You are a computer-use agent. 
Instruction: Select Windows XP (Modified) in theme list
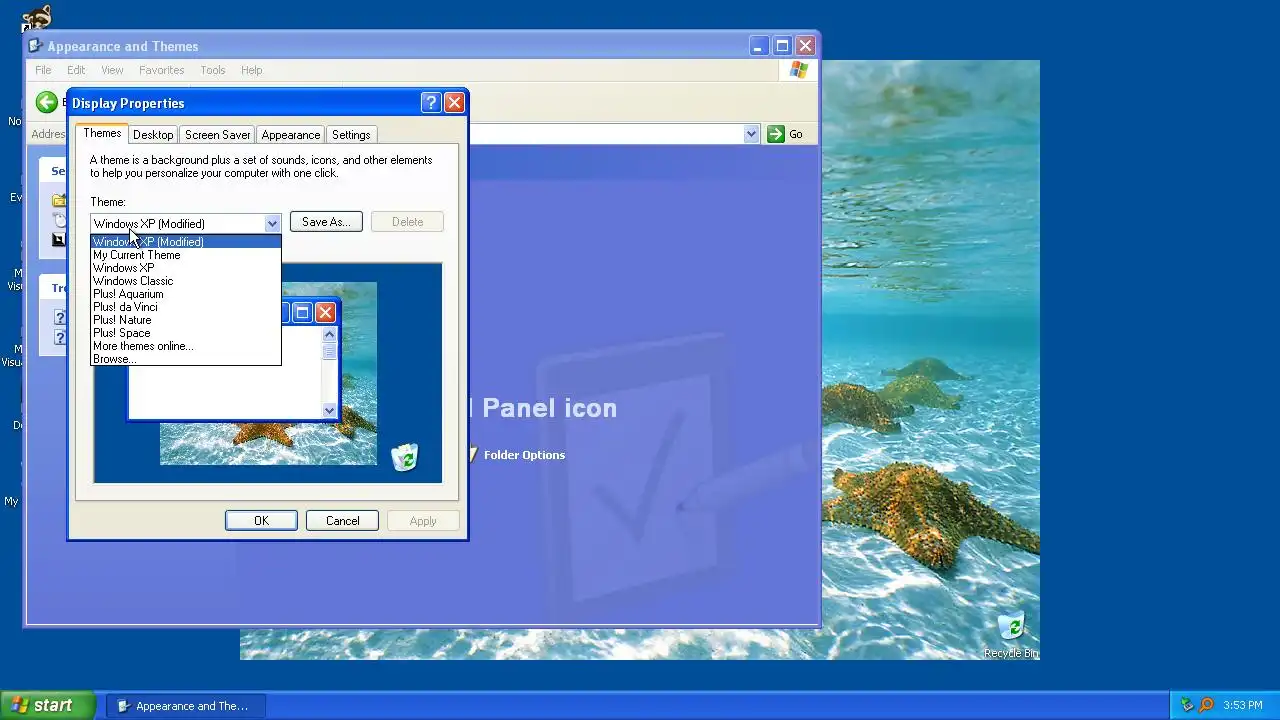(x=186, y=242)
